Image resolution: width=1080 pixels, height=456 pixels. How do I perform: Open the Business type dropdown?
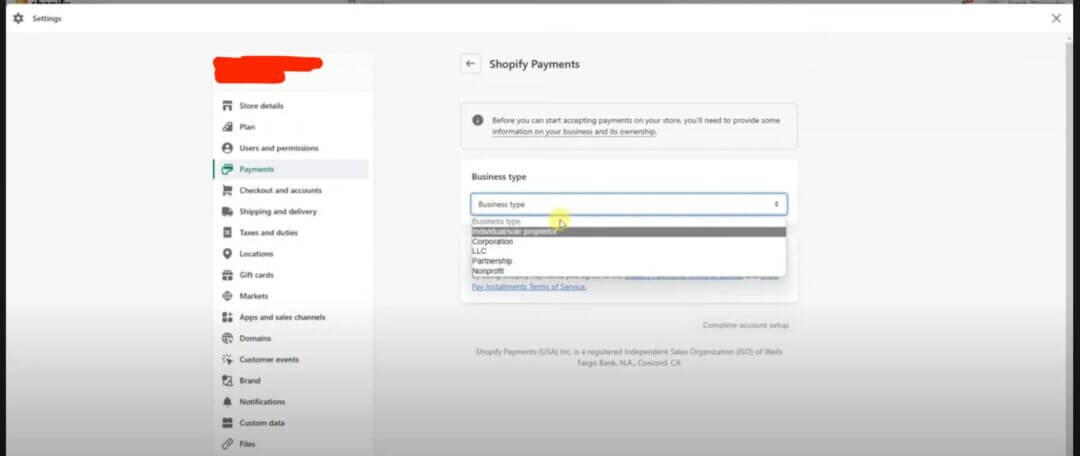629,205
